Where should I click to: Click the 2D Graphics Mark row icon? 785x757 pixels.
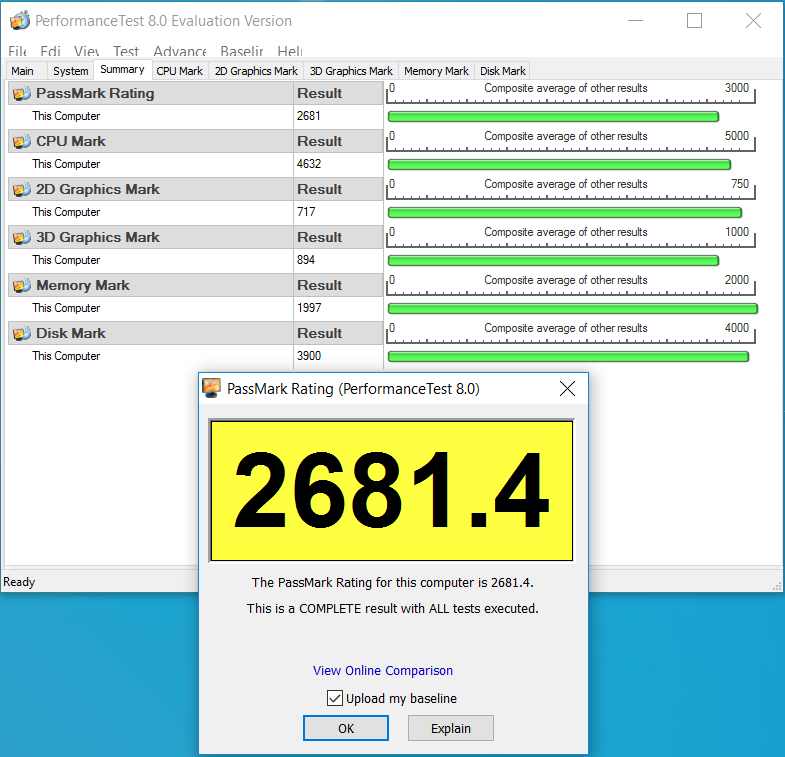click(x=22, y=190)
